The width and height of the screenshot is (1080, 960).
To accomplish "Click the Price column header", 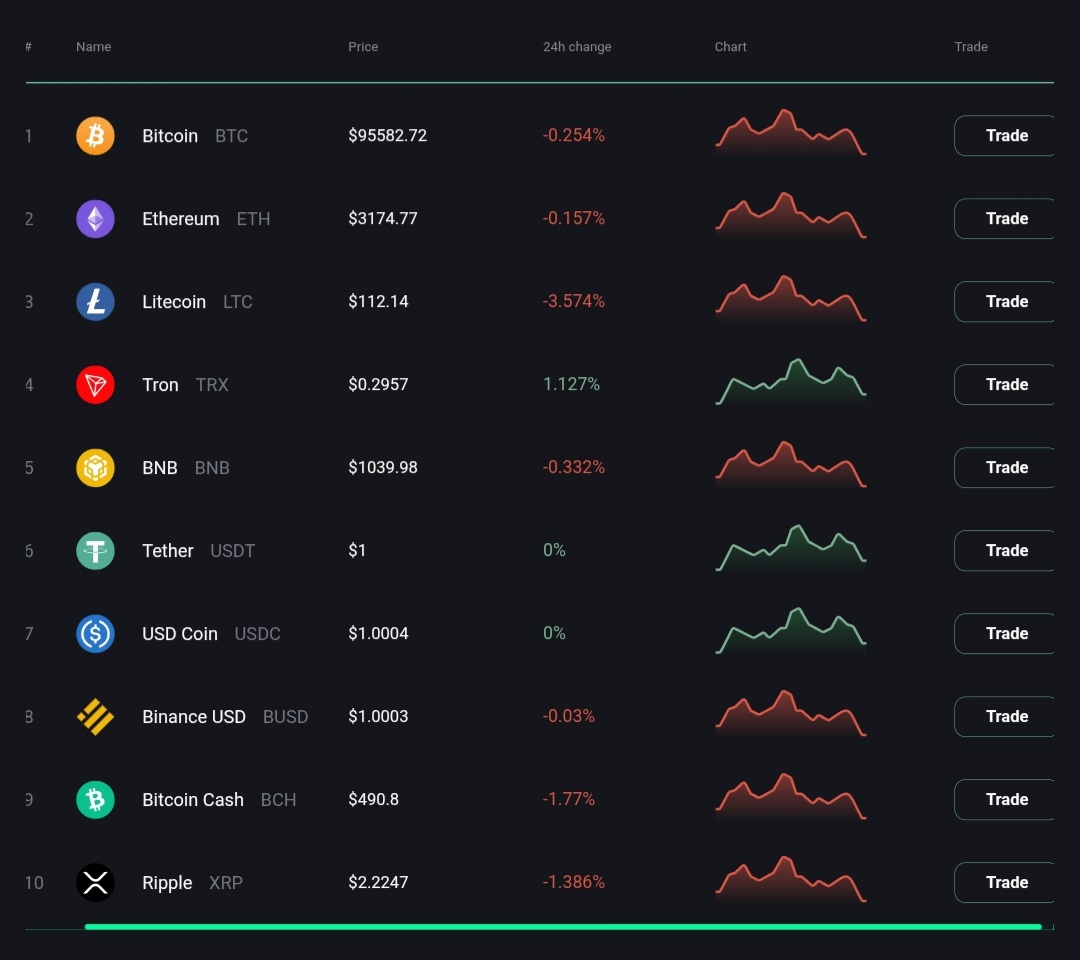I will pos(363,47).
